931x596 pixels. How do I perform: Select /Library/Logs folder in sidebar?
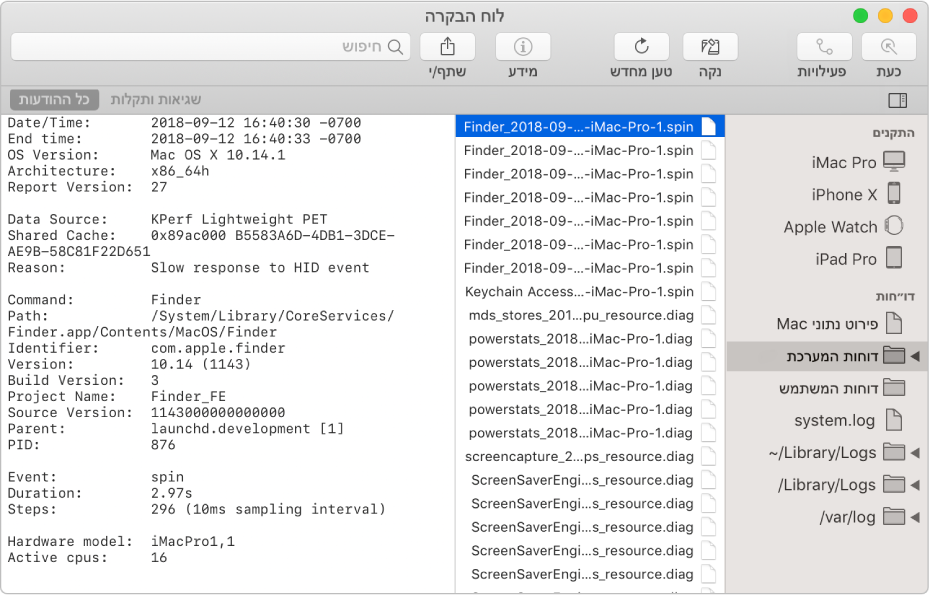pyautogui.click(x=828, y=485)
